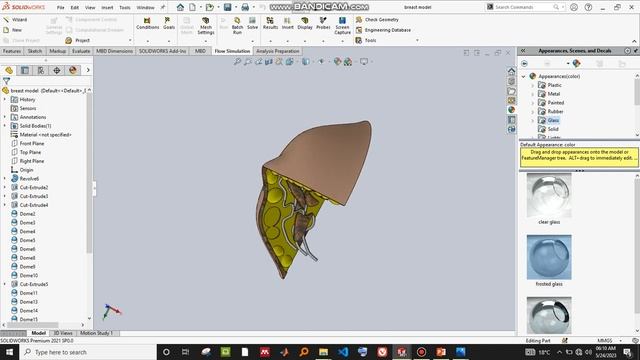Open SOLIDWORKS Resources in the task pane

511,71
